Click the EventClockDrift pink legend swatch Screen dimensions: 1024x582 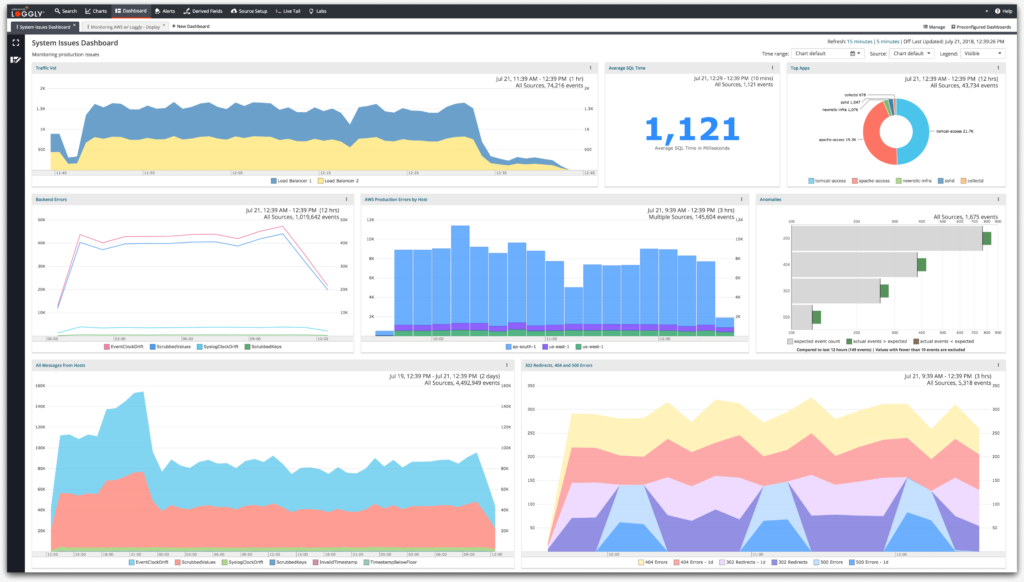pyautogui.click(x=106, y=347)
